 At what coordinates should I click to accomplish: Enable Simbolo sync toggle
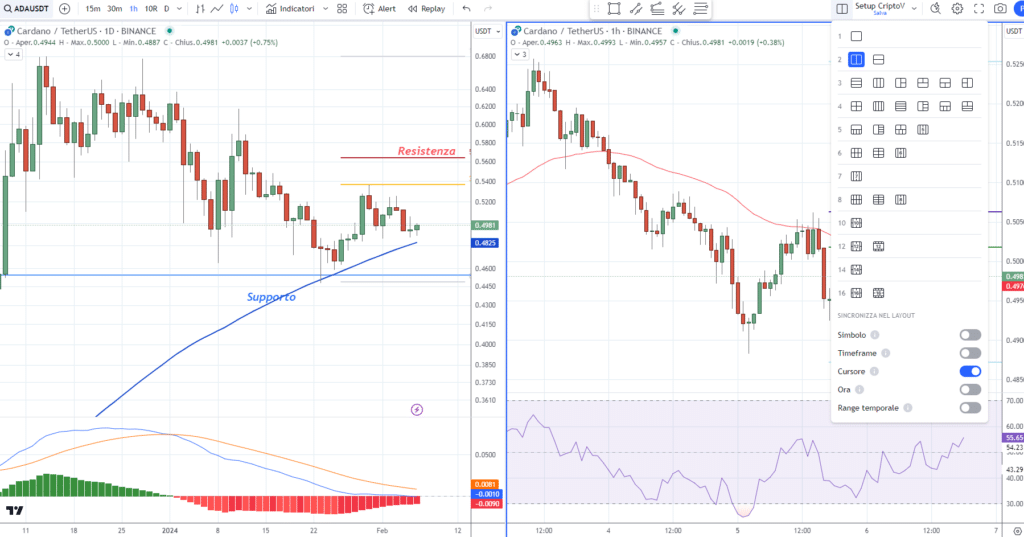click(x=969, y=335)
